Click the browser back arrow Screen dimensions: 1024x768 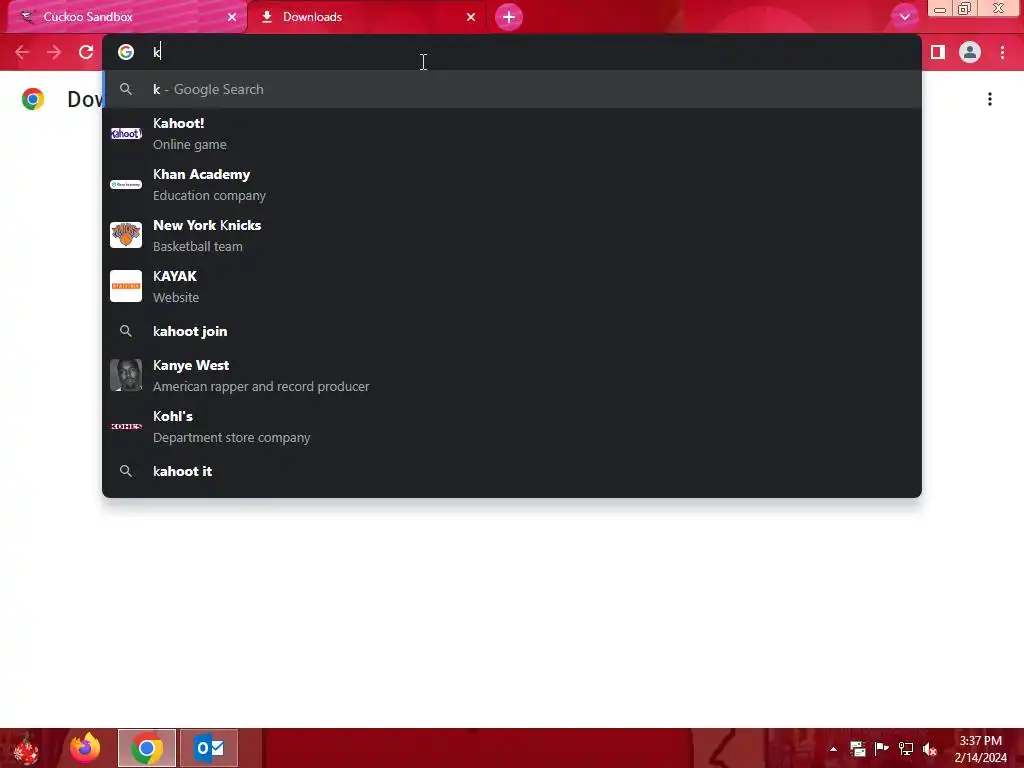coord(22,52)
